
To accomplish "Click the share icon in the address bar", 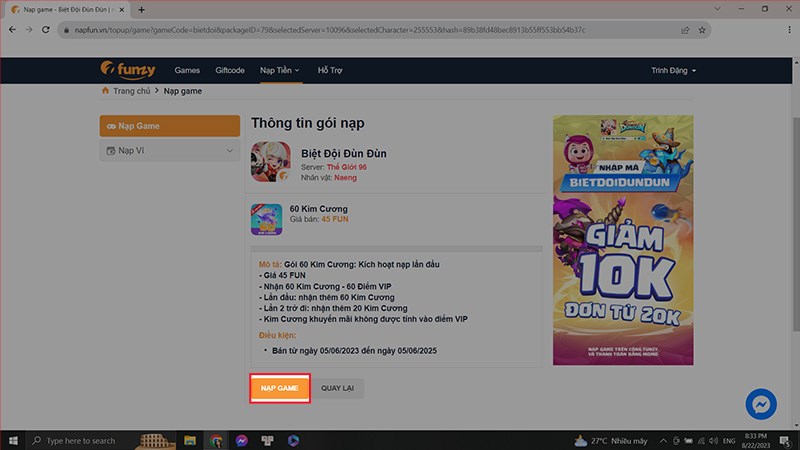I will coord(685,30).
